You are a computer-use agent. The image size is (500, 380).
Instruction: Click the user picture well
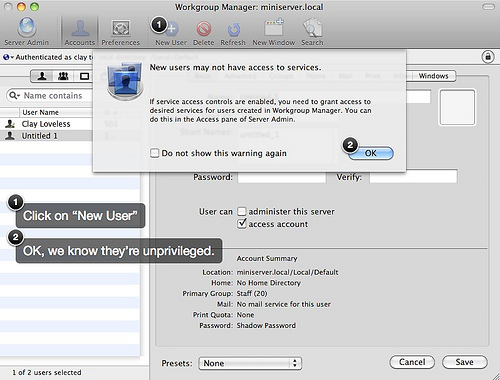[x=457, y=107]
